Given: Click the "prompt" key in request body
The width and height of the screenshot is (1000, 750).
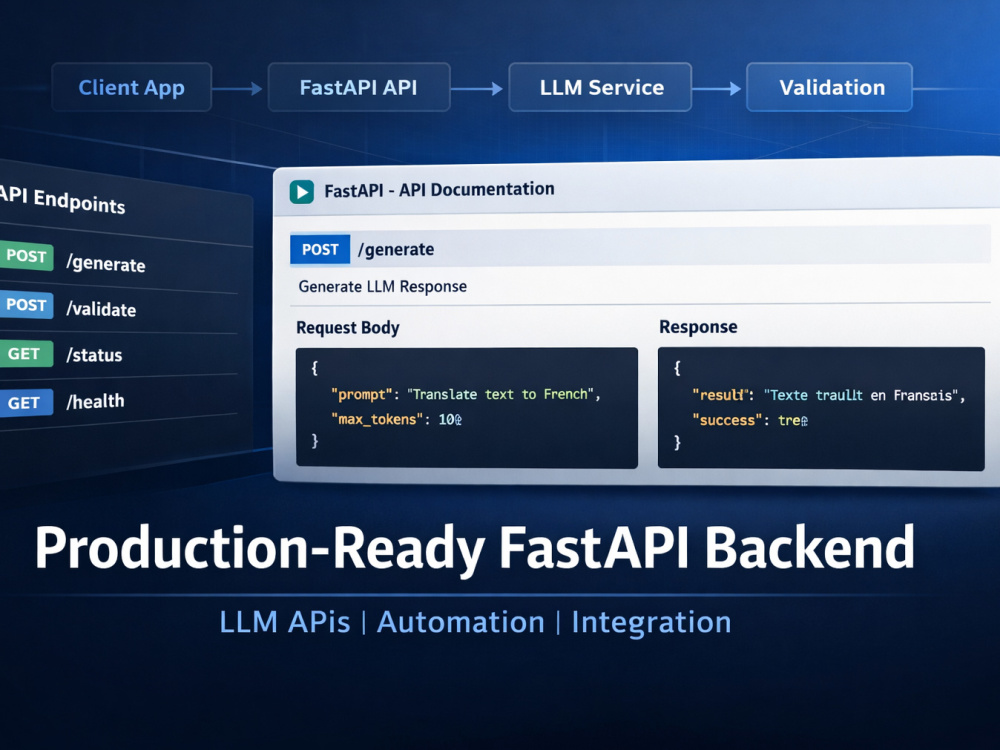Looking at the screenshot, I should tap(362, 395).
